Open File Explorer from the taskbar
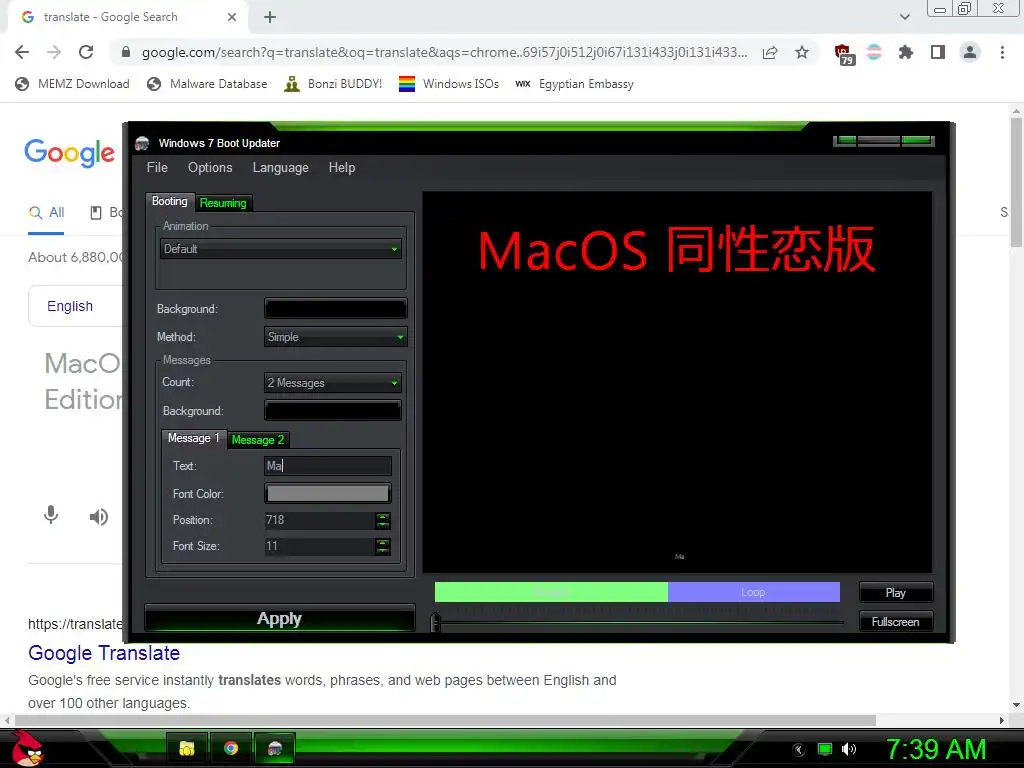Screen dimensions: 1024x768 [187, 748]
